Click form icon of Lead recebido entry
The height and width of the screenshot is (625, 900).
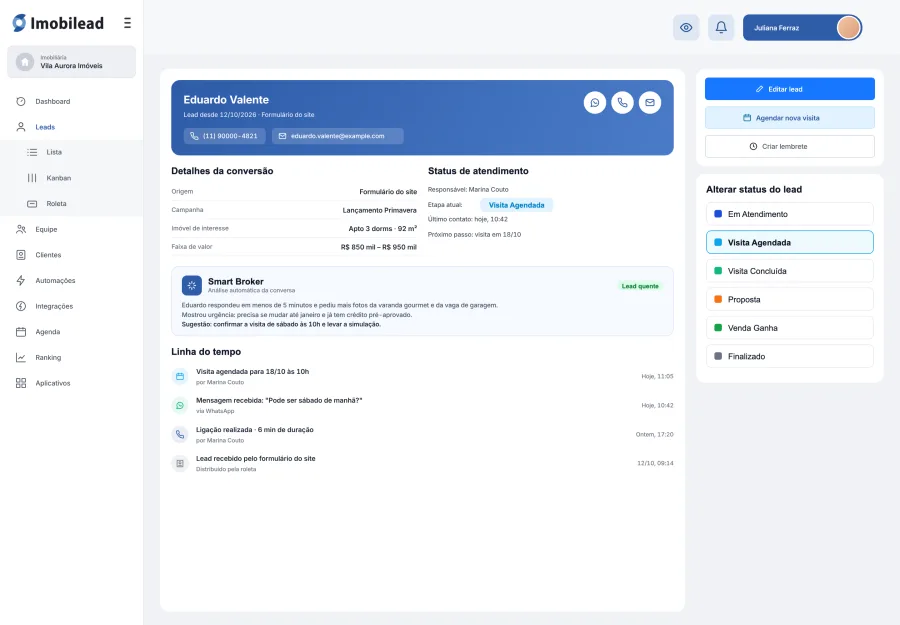[180, 463]
